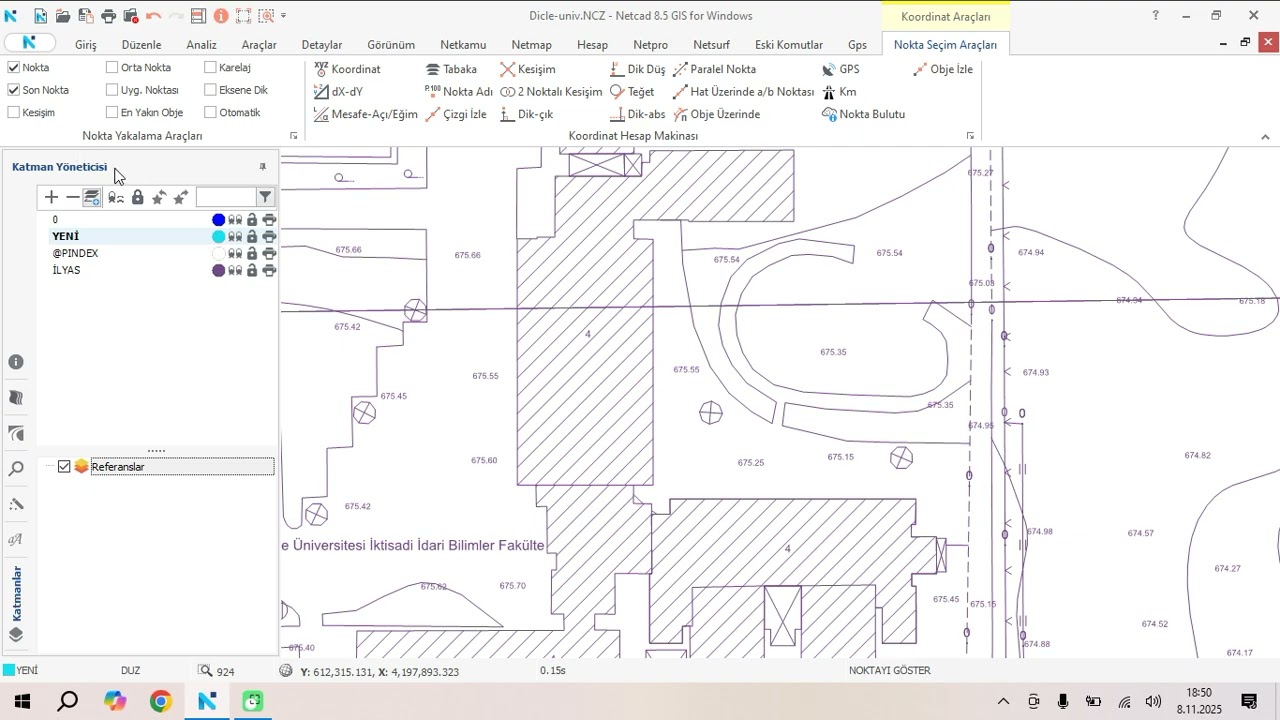Click the print icon in quick access toolbar
Screen dimensions: 1280x720
(x=108, y=16)
